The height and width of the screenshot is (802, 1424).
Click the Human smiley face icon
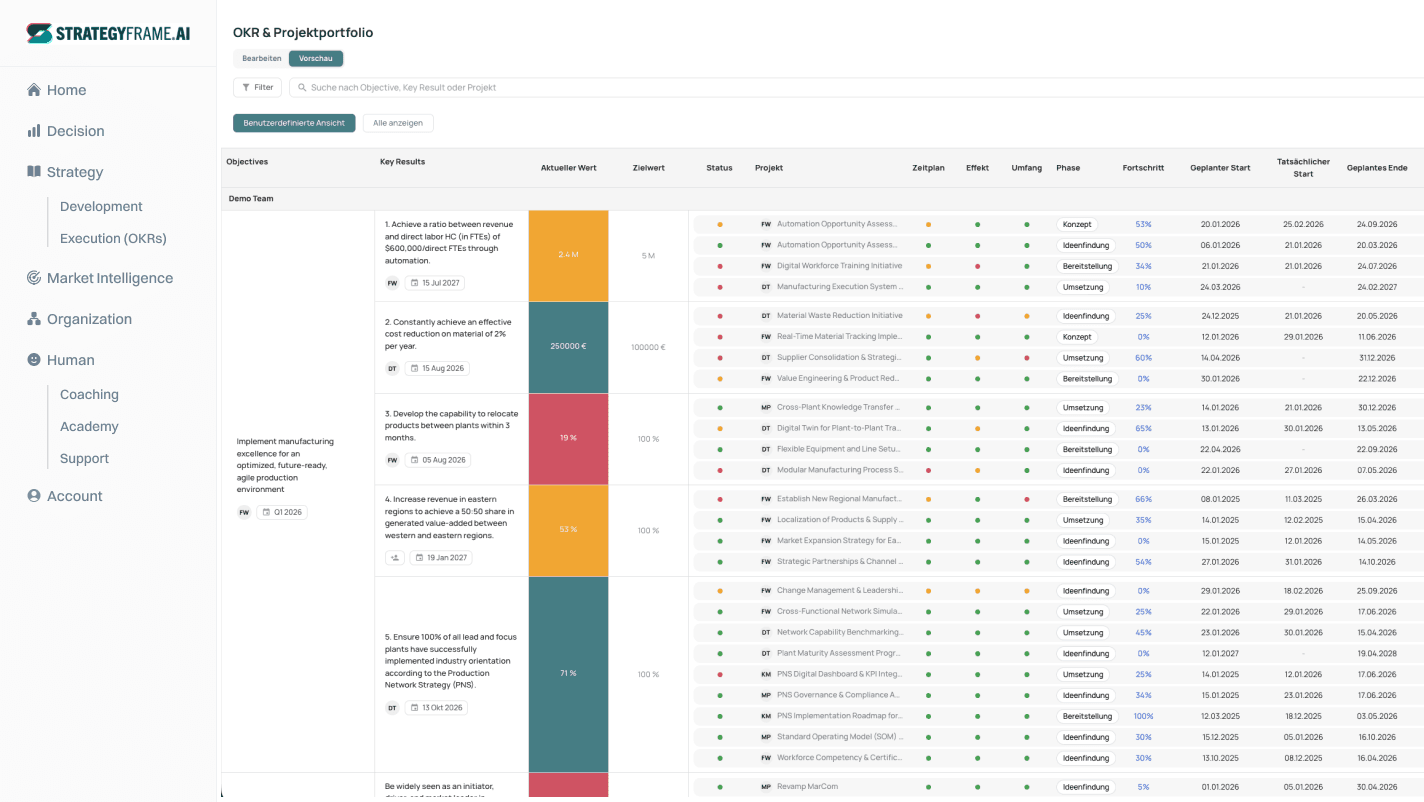click(x=34, y=360)
